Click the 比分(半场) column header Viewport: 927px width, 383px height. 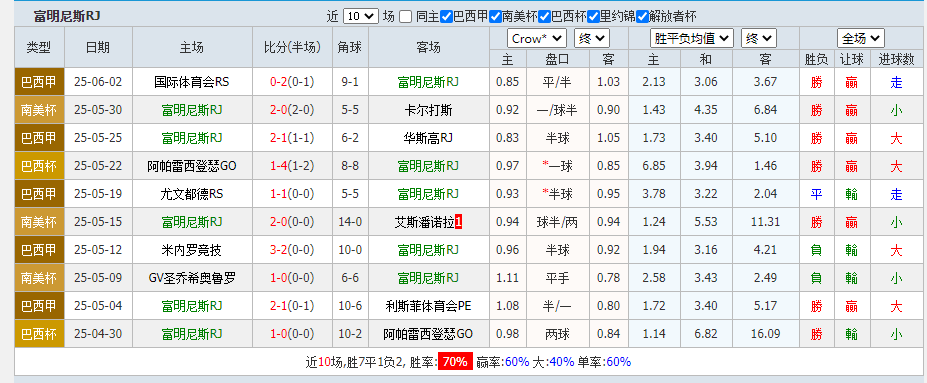pos(292,47)
